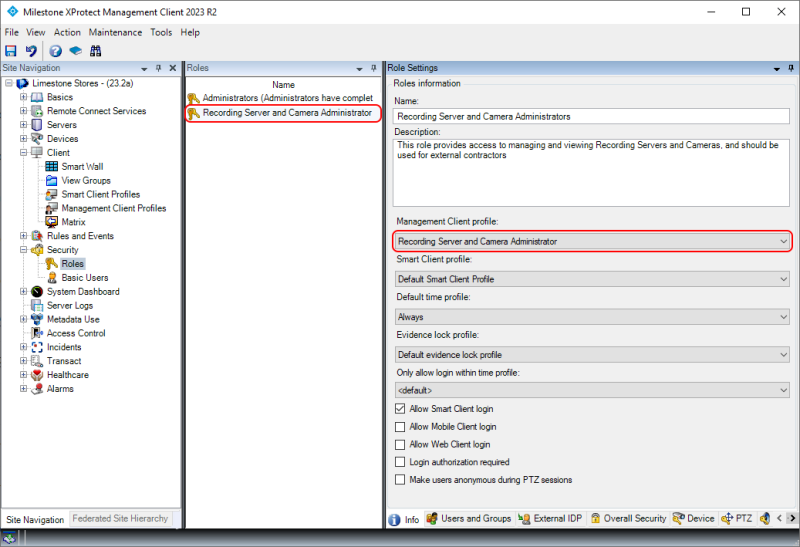Uncheck Allow Smart Client login
The height and width of the screenshot is (547, 800).
(x=400, y=409)
